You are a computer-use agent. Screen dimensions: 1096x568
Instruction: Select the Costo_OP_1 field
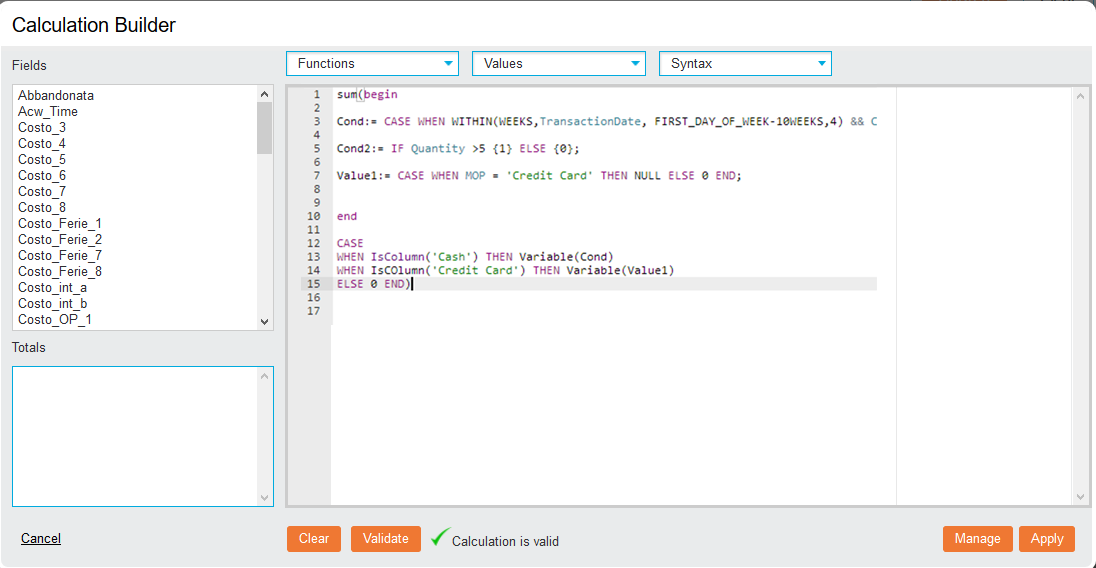point(55,320)
